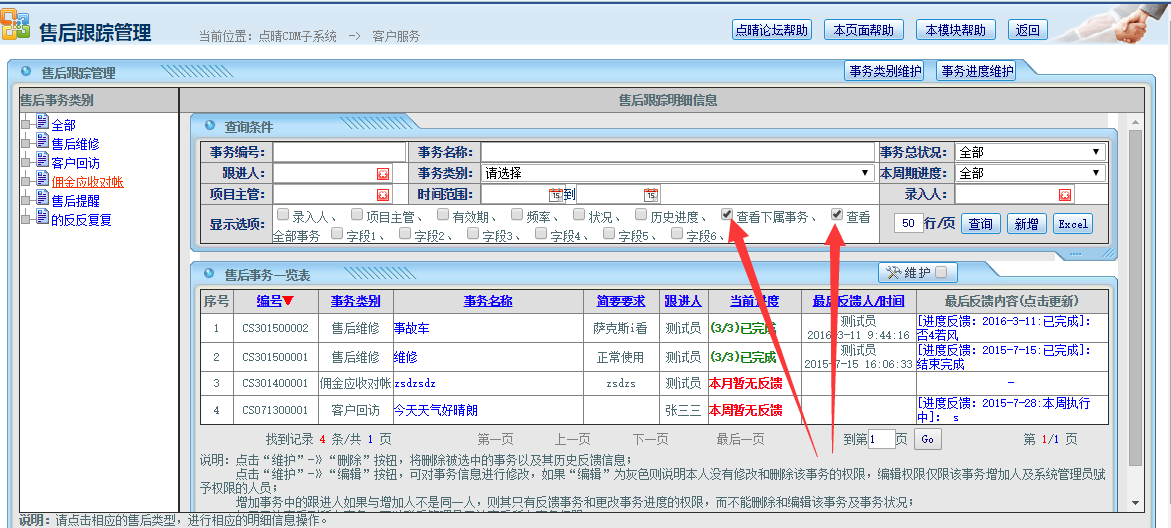1171x528 pixels.
Task: Expand the 本周期进度 dropdown
Action: point(1030,173)
